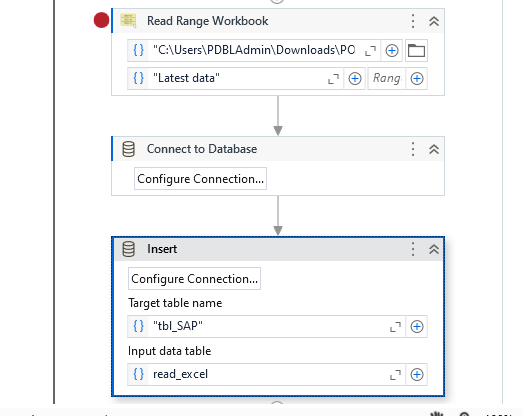Open expression editor for "tbl_SAP" field

395,327
